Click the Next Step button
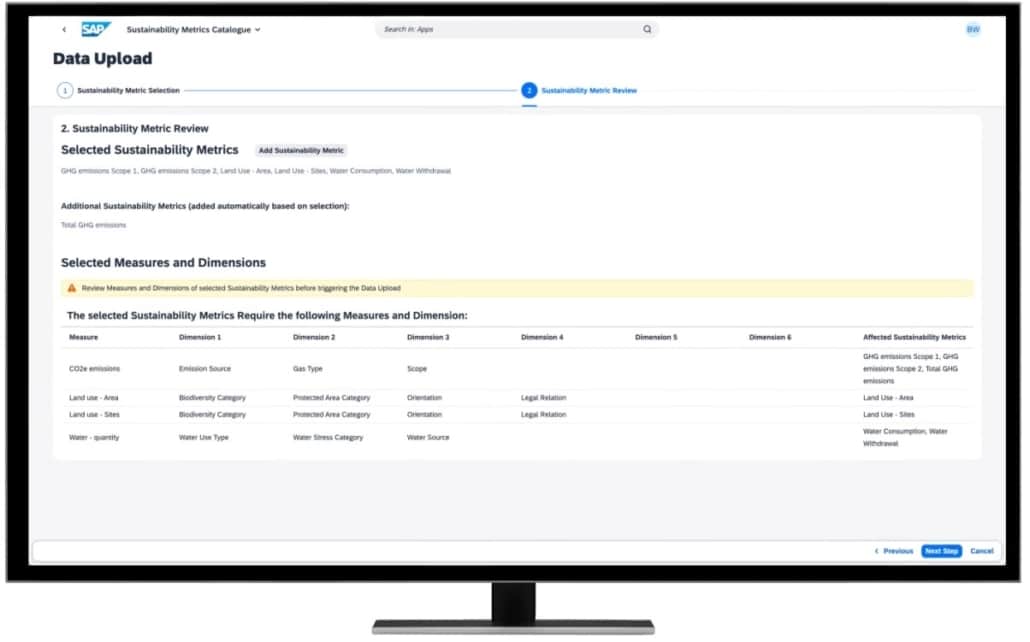The image size is (1030, 642). click(x=941, y=550)
